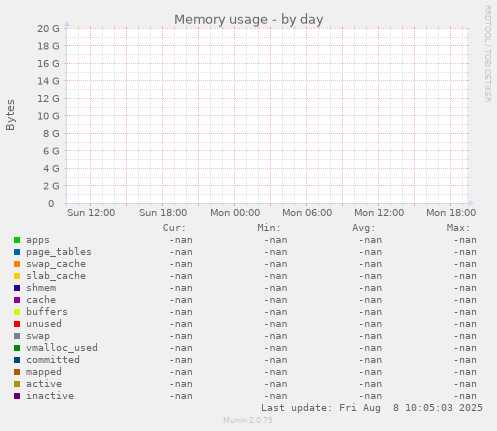Screen dimensions: 497x431
Task: Click the lime buffers legend swatch
Action: tap(17, 312)
